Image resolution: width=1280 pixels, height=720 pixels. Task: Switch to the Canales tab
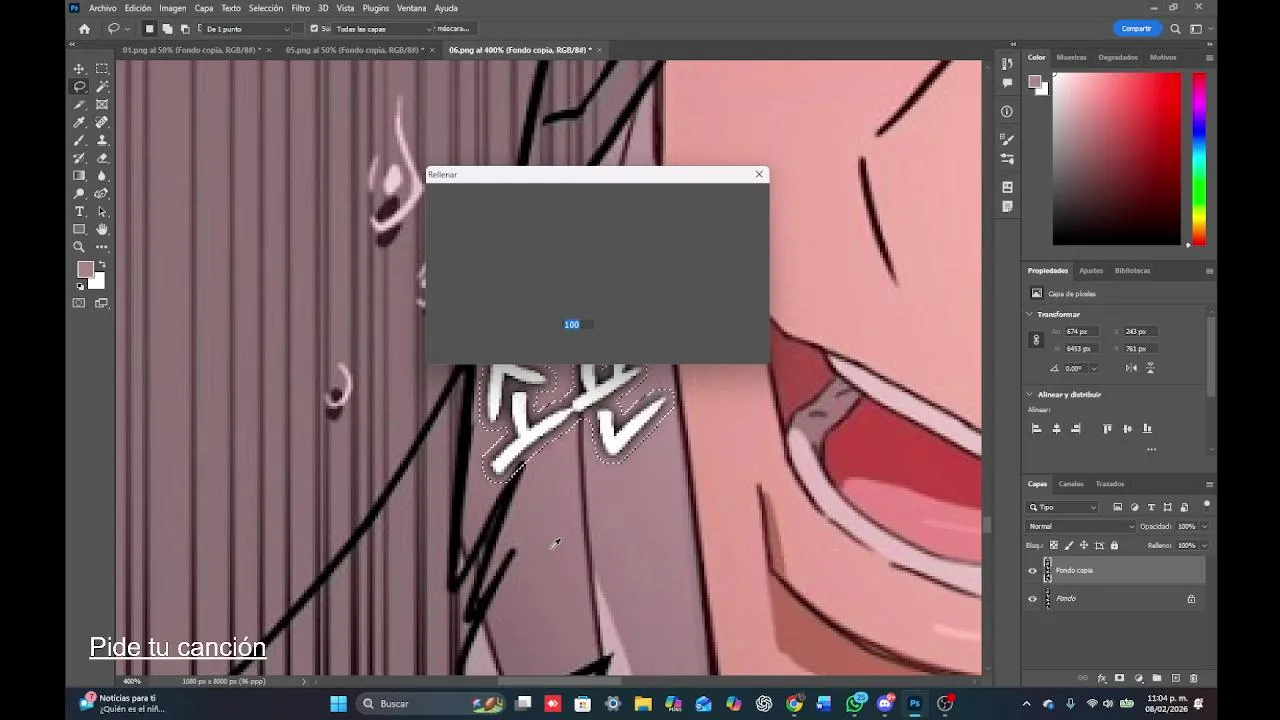pos(1071,484)
